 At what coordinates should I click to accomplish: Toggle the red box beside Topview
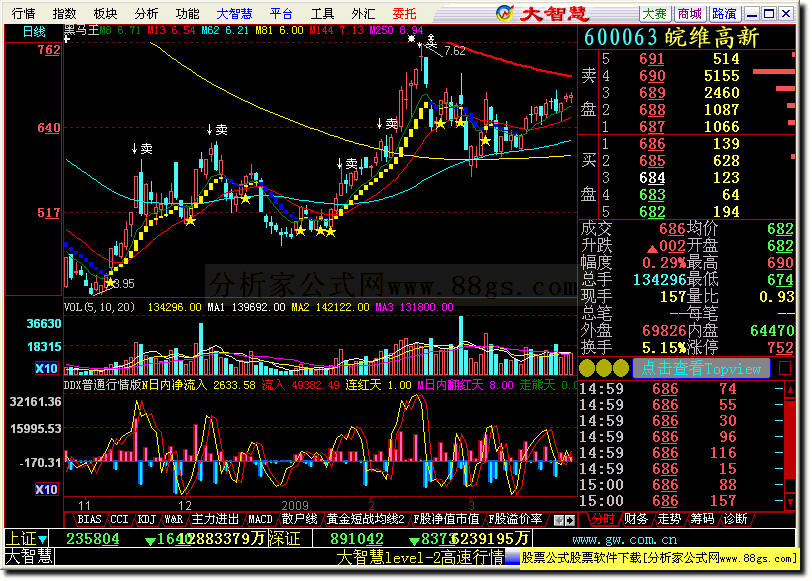(x=785, y=368)
